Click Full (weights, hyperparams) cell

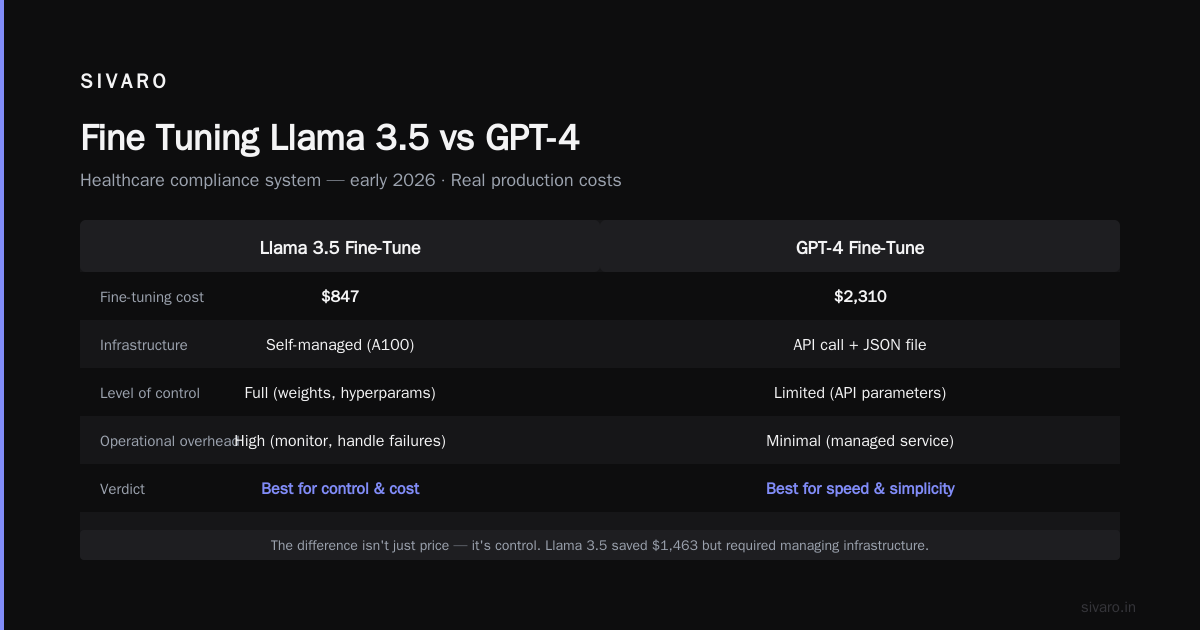(340, 393)
